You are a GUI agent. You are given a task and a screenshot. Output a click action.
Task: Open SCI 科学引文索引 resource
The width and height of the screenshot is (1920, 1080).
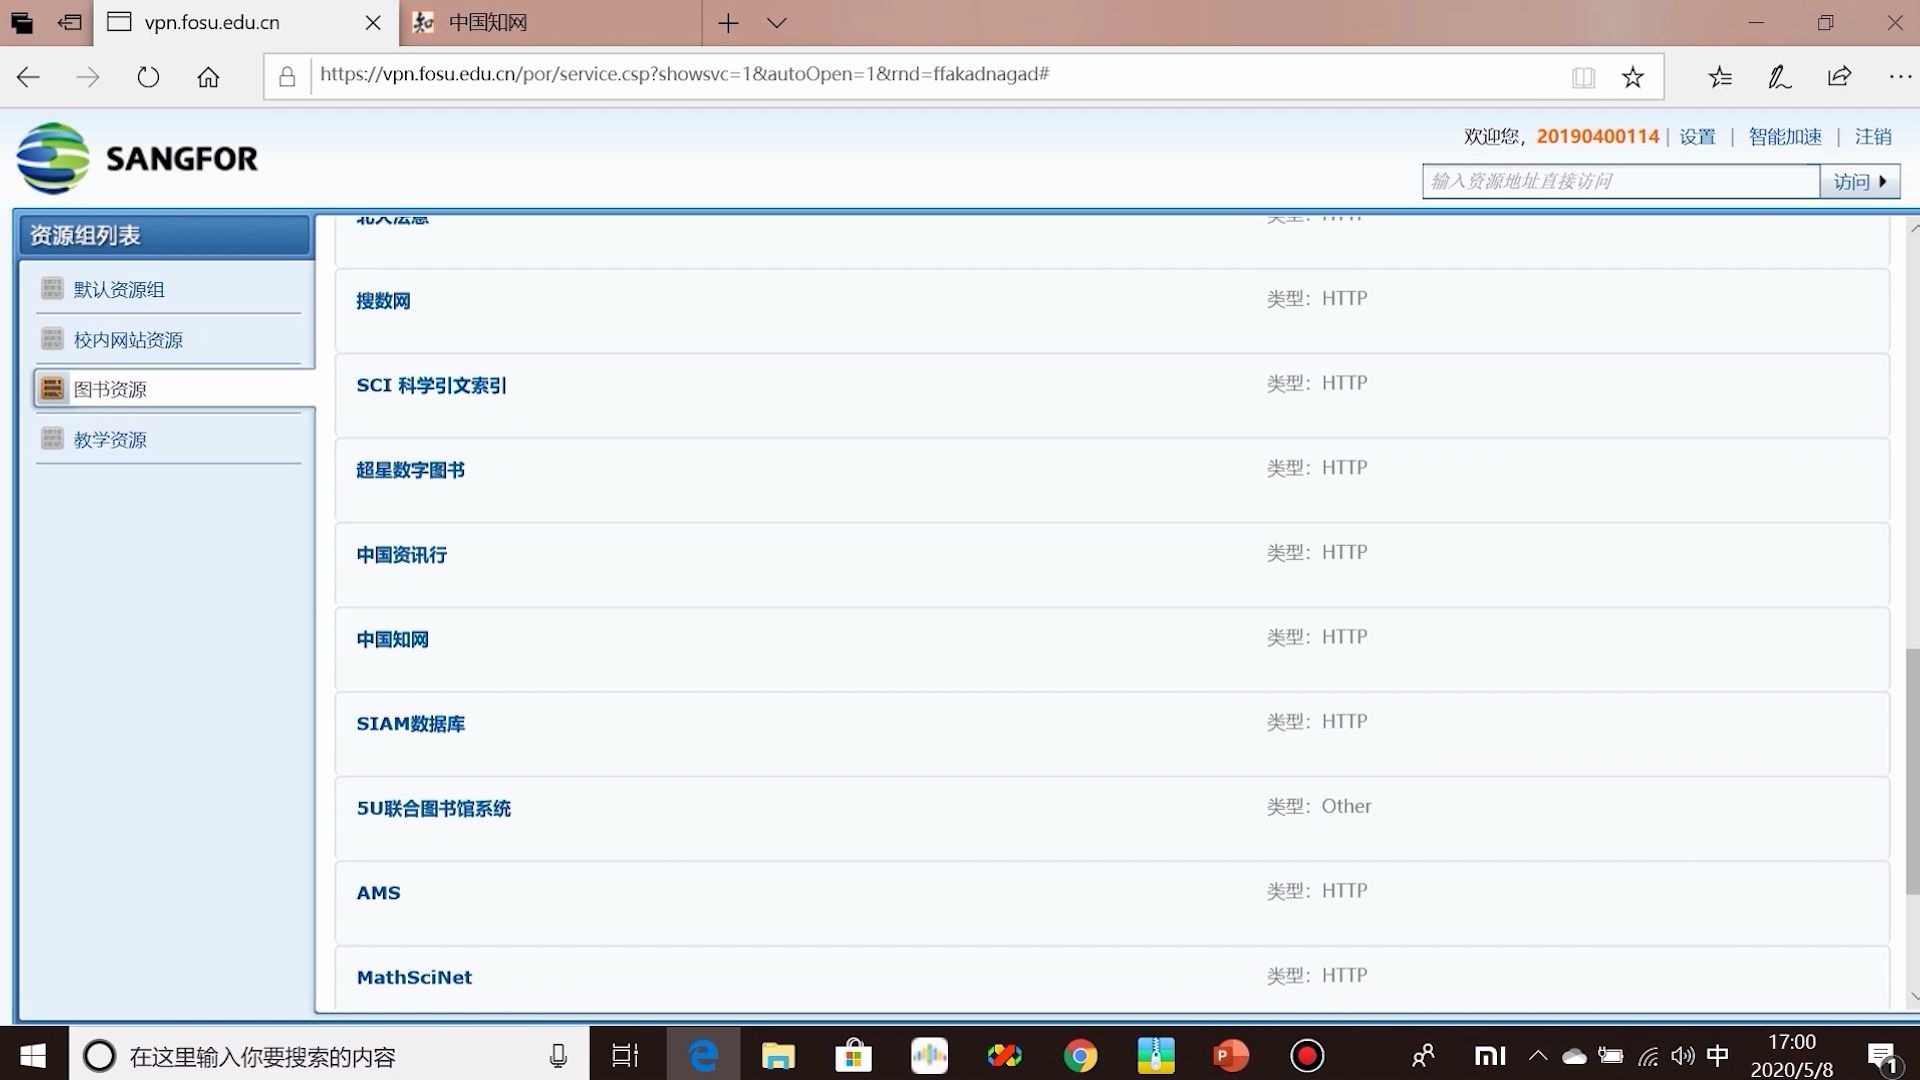431,385
